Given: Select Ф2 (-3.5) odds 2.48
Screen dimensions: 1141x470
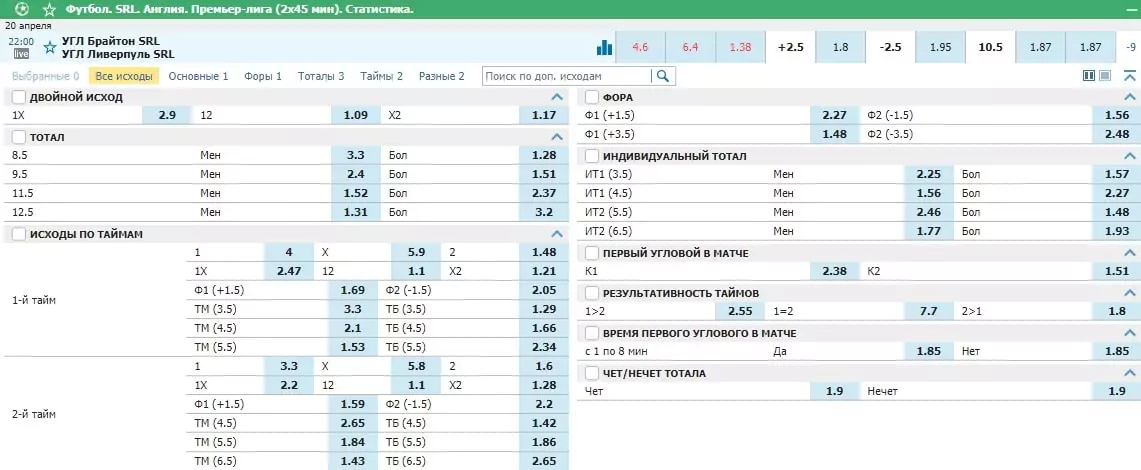Looking at the screenshot, I should click(1117, 134).
